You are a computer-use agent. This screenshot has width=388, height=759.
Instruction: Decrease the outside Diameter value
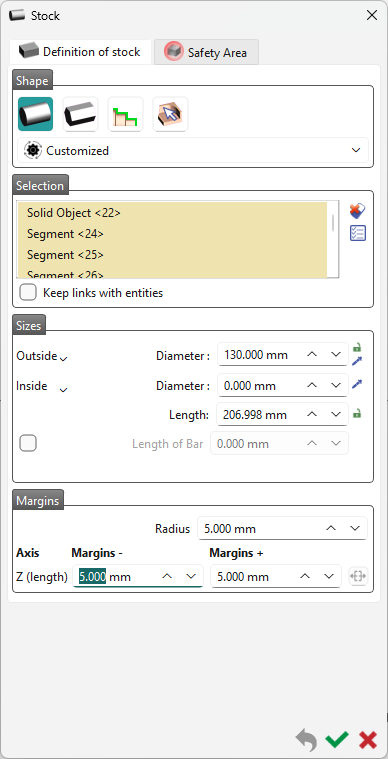336,355
